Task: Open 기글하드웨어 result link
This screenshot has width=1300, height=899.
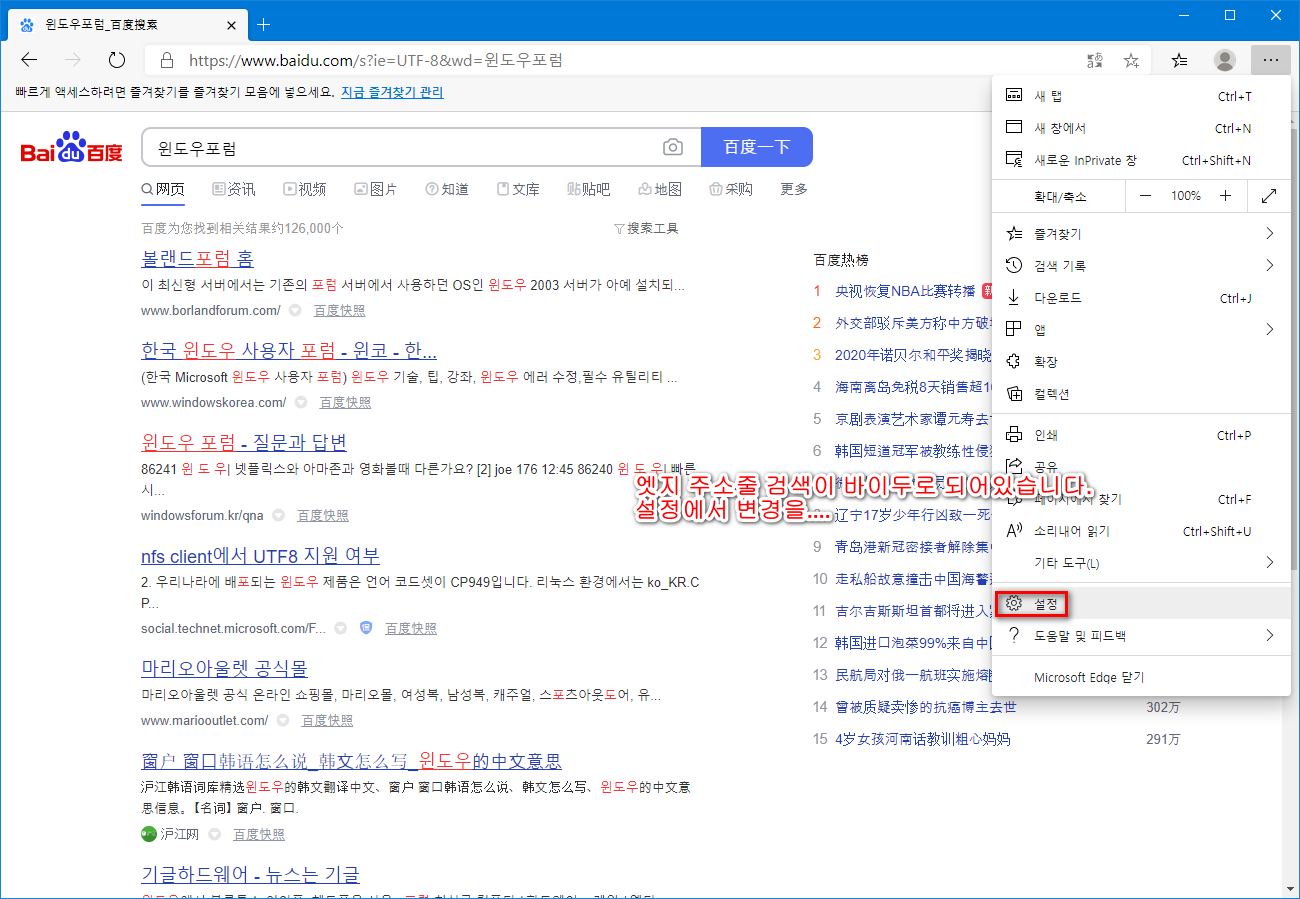Action: [251, 875]
